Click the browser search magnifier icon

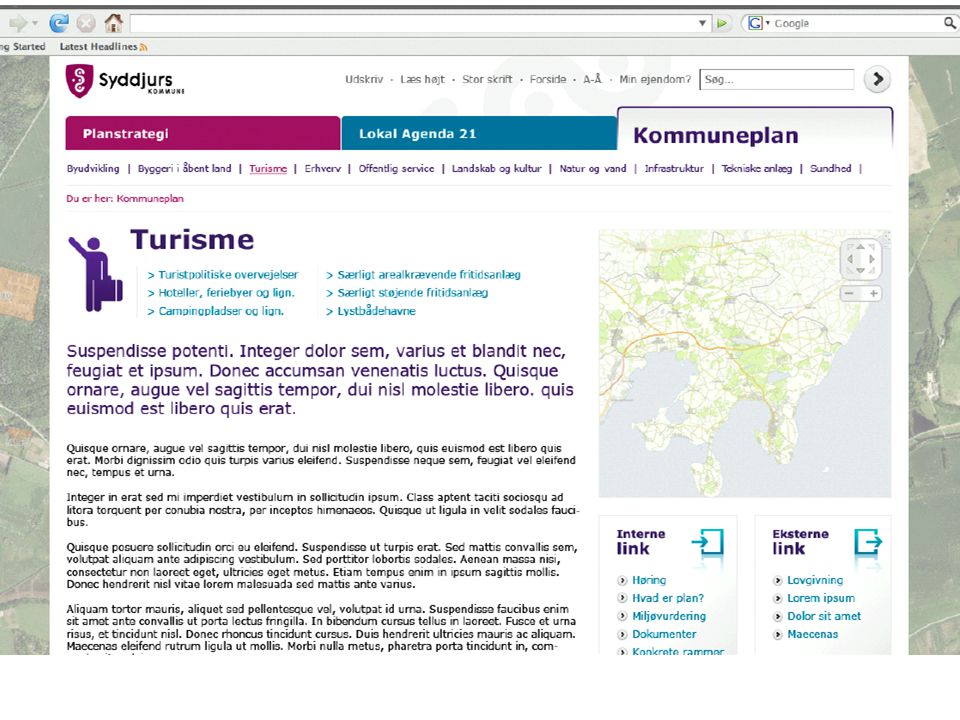tap(950, 23)
